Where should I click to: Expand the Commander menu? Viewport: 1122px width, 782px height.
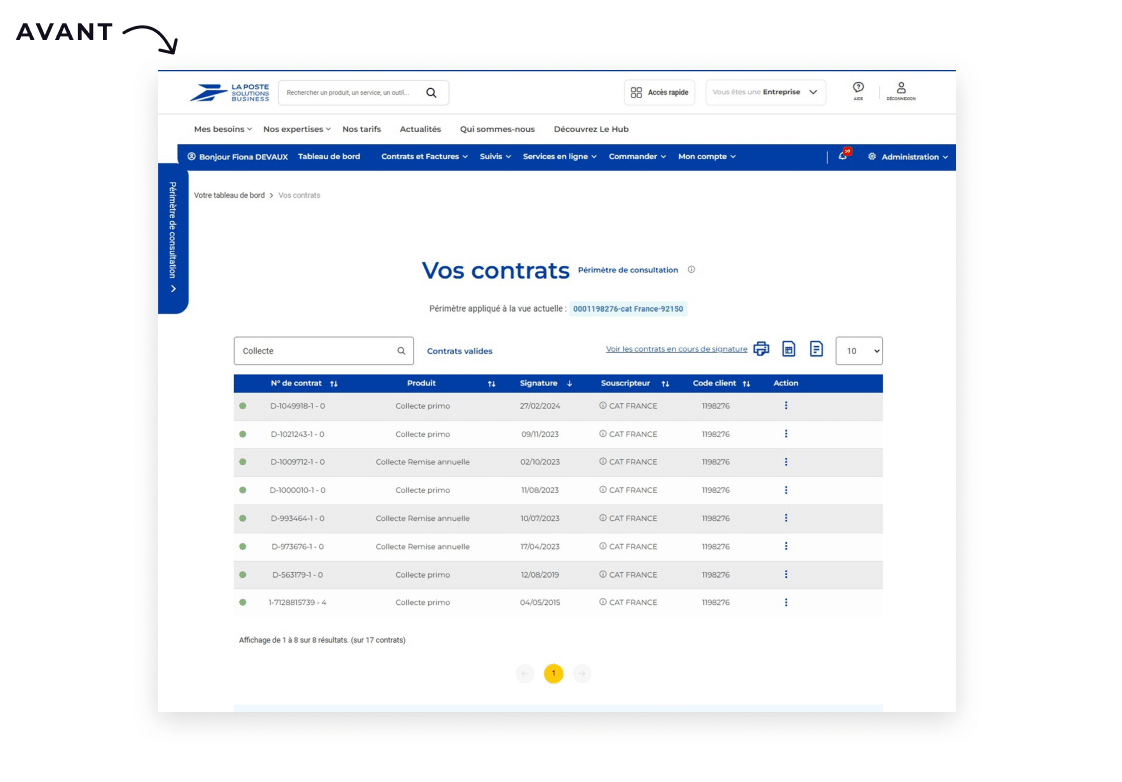pos(638,157)
